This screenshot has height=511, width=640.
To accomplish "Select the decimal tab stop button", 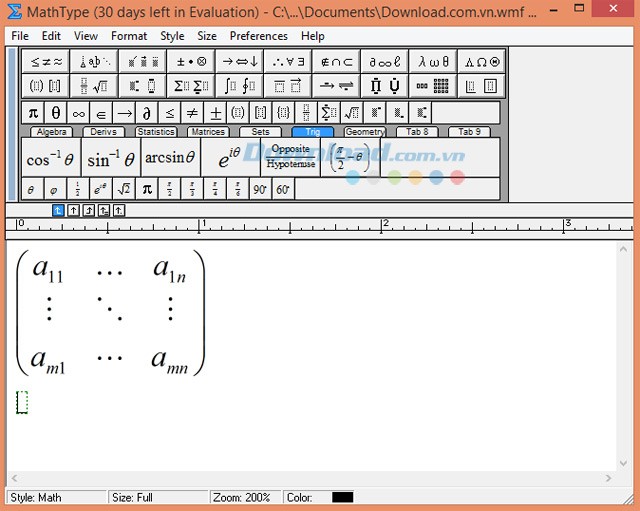I will click(x=119, y=211).
